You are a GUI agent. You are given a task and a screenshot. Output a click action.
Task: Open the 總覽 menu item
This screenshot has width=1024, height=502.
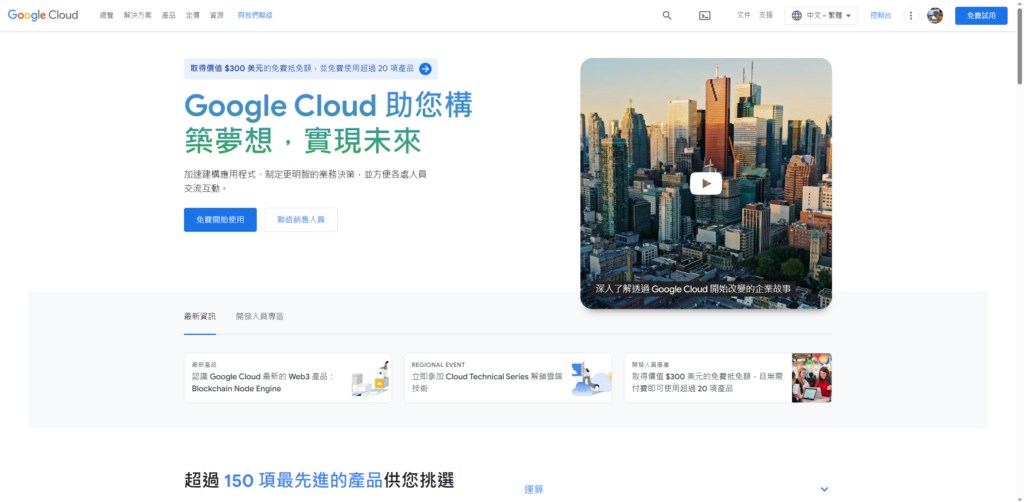click(x=106, y=15)
